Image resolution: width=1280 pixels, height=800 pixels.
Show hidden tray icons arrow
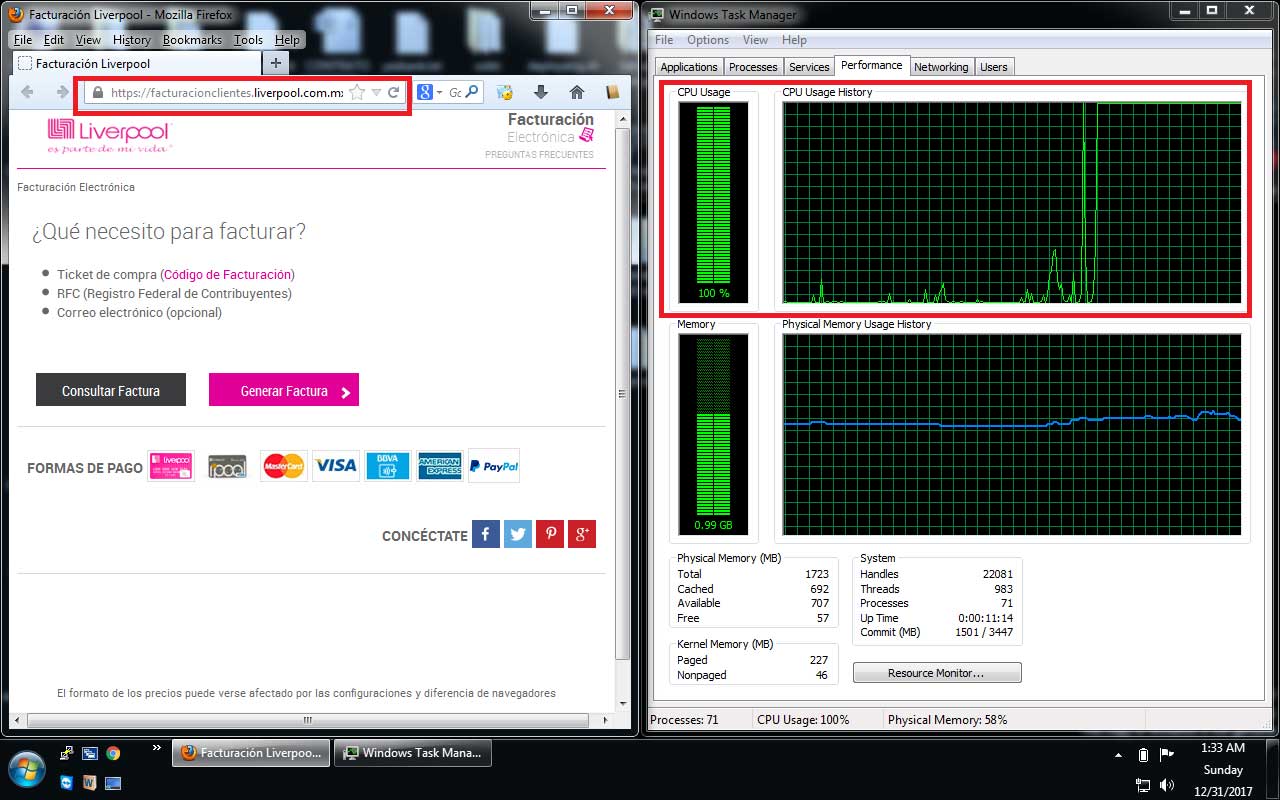[x=1119, y=755]
